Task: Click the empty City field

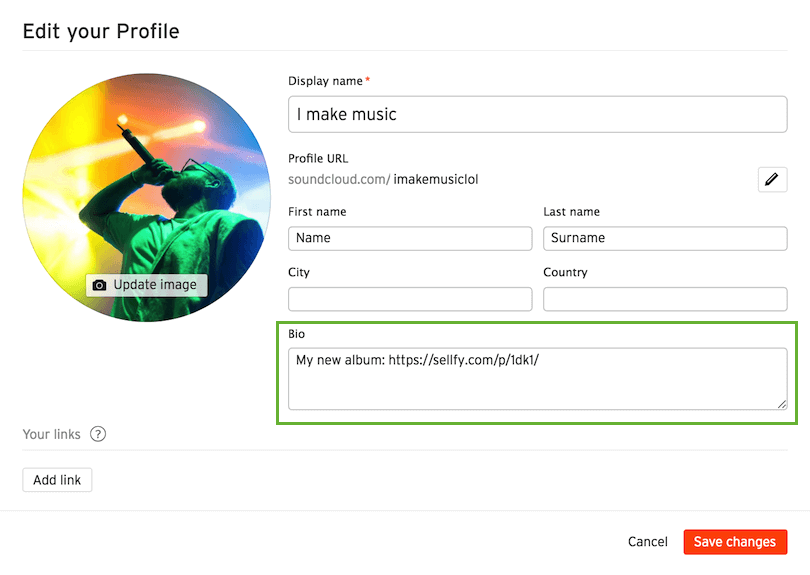Action: pyautogui.click(x=410, y=299)
